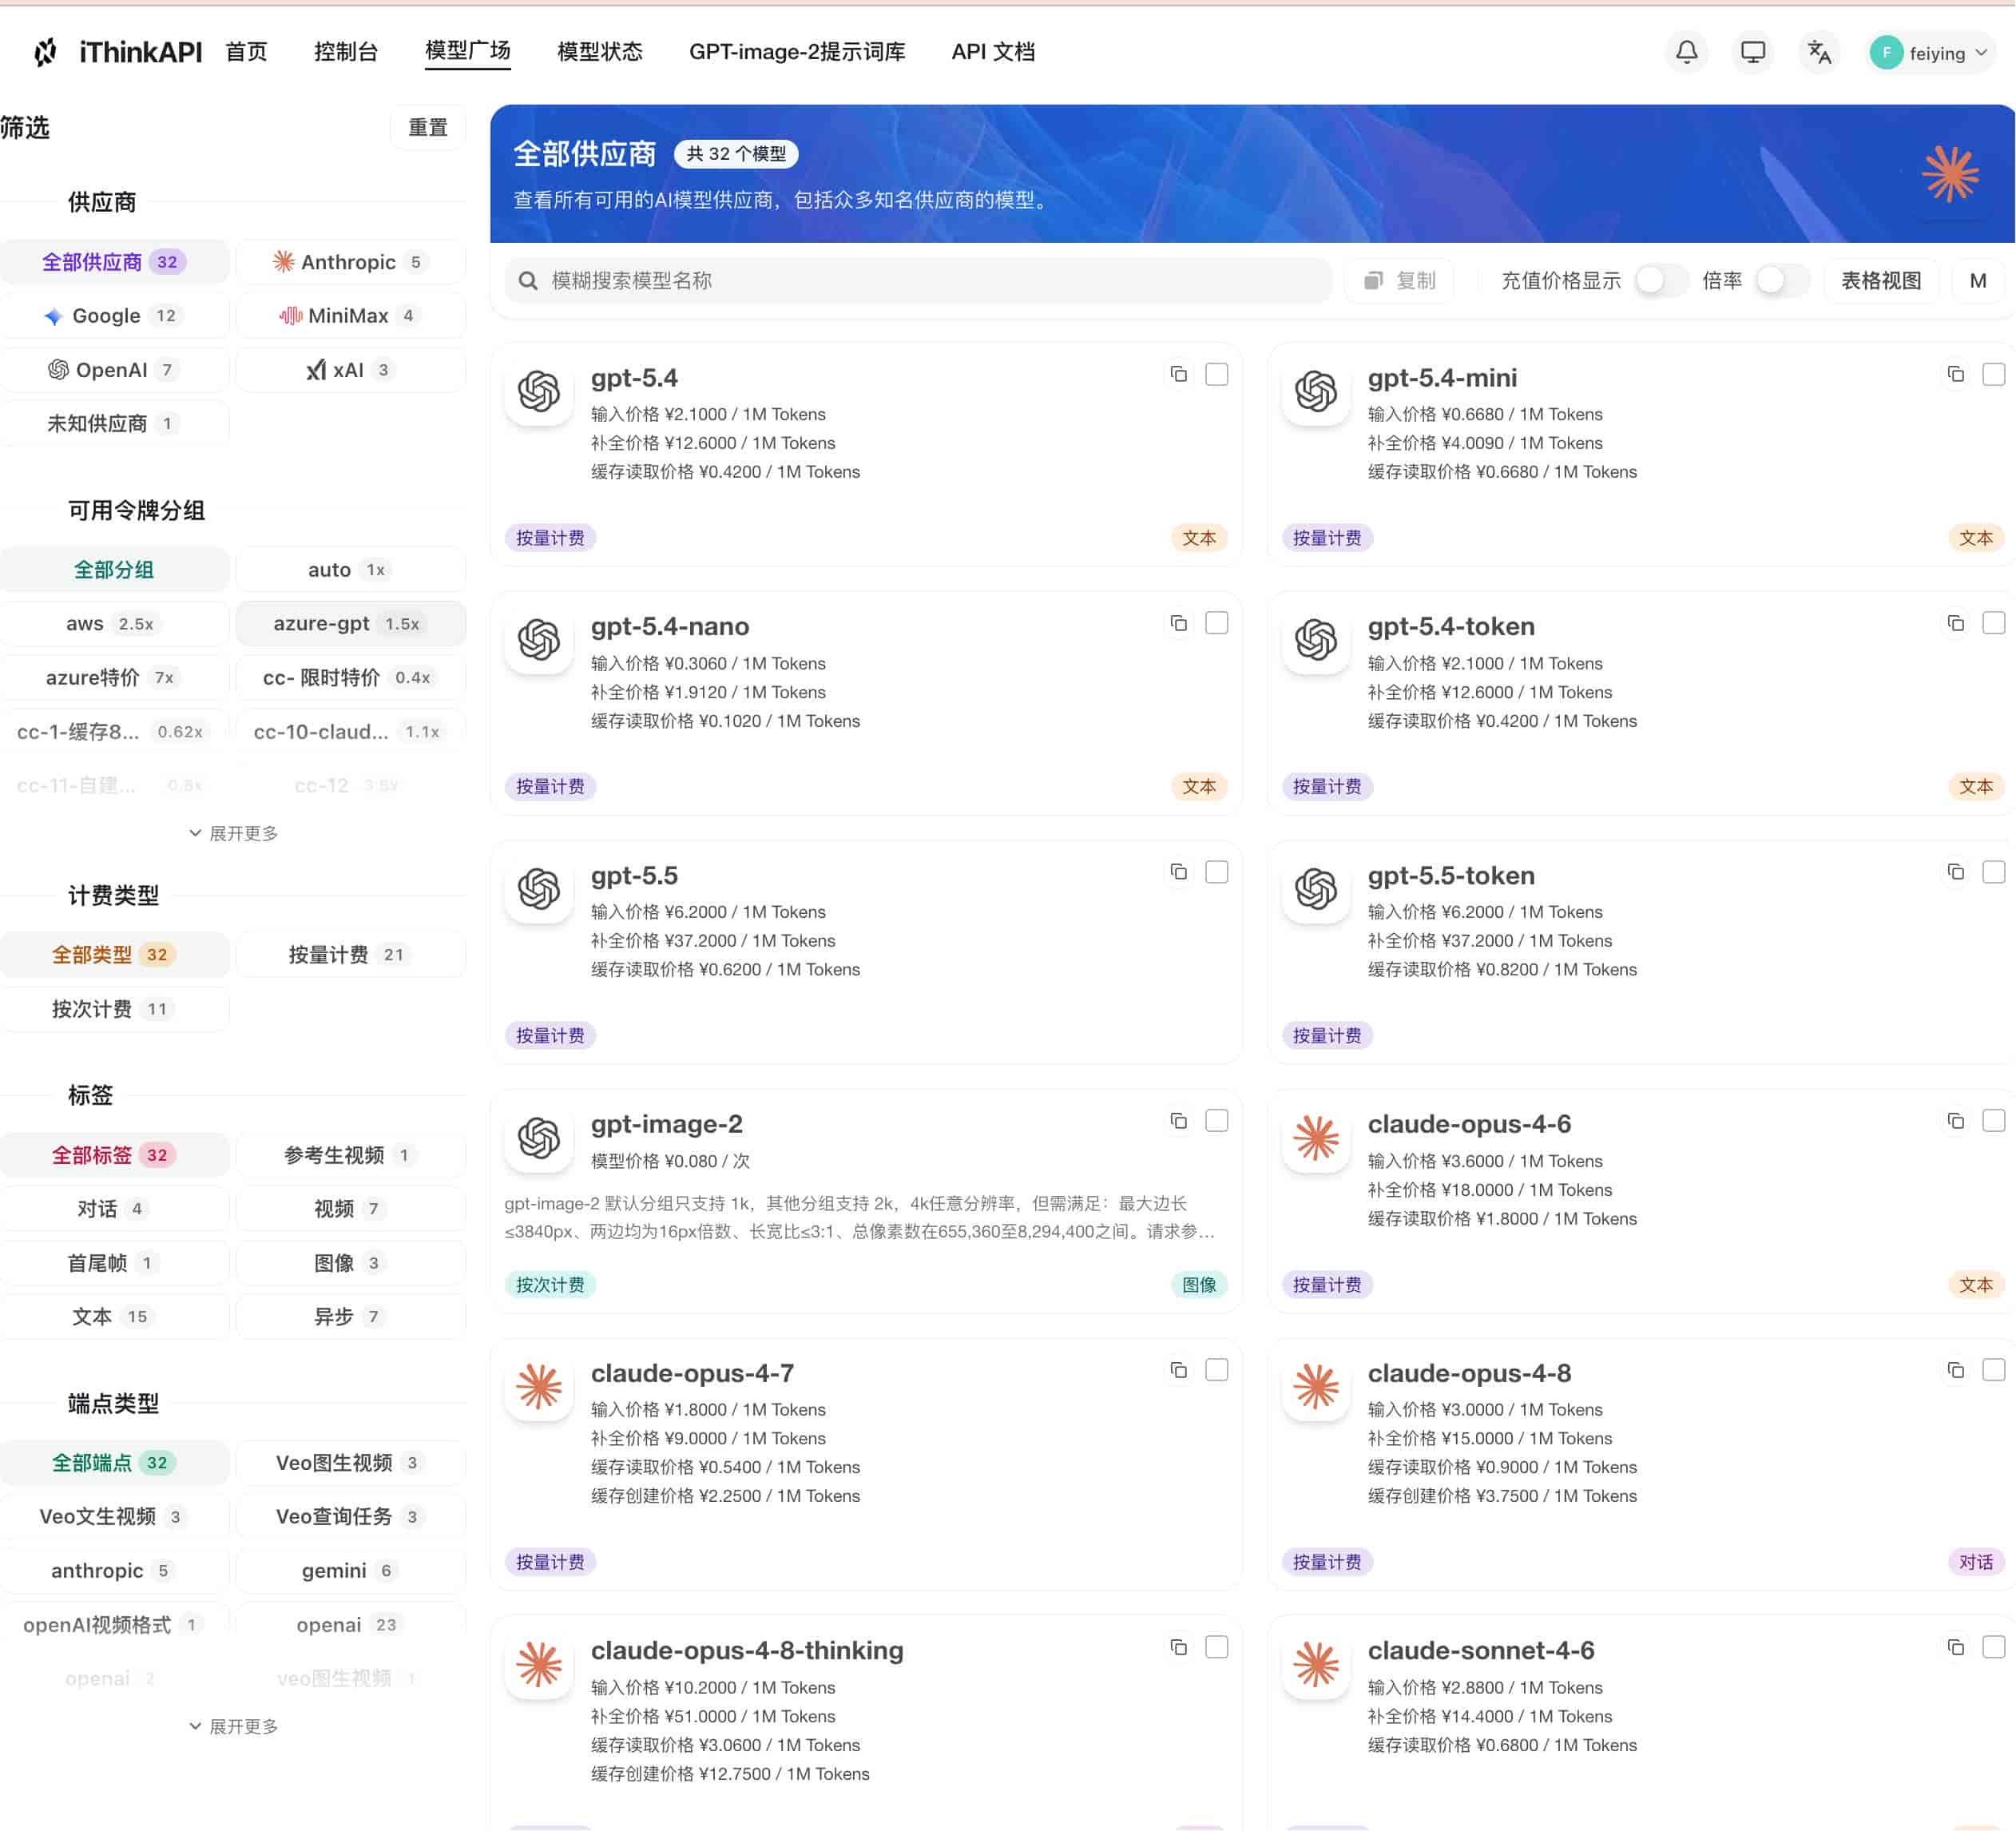This screenshot has width=2016, height=1831.
Task: Switch to 表格视图 table view
Action: pos(1880,281)
